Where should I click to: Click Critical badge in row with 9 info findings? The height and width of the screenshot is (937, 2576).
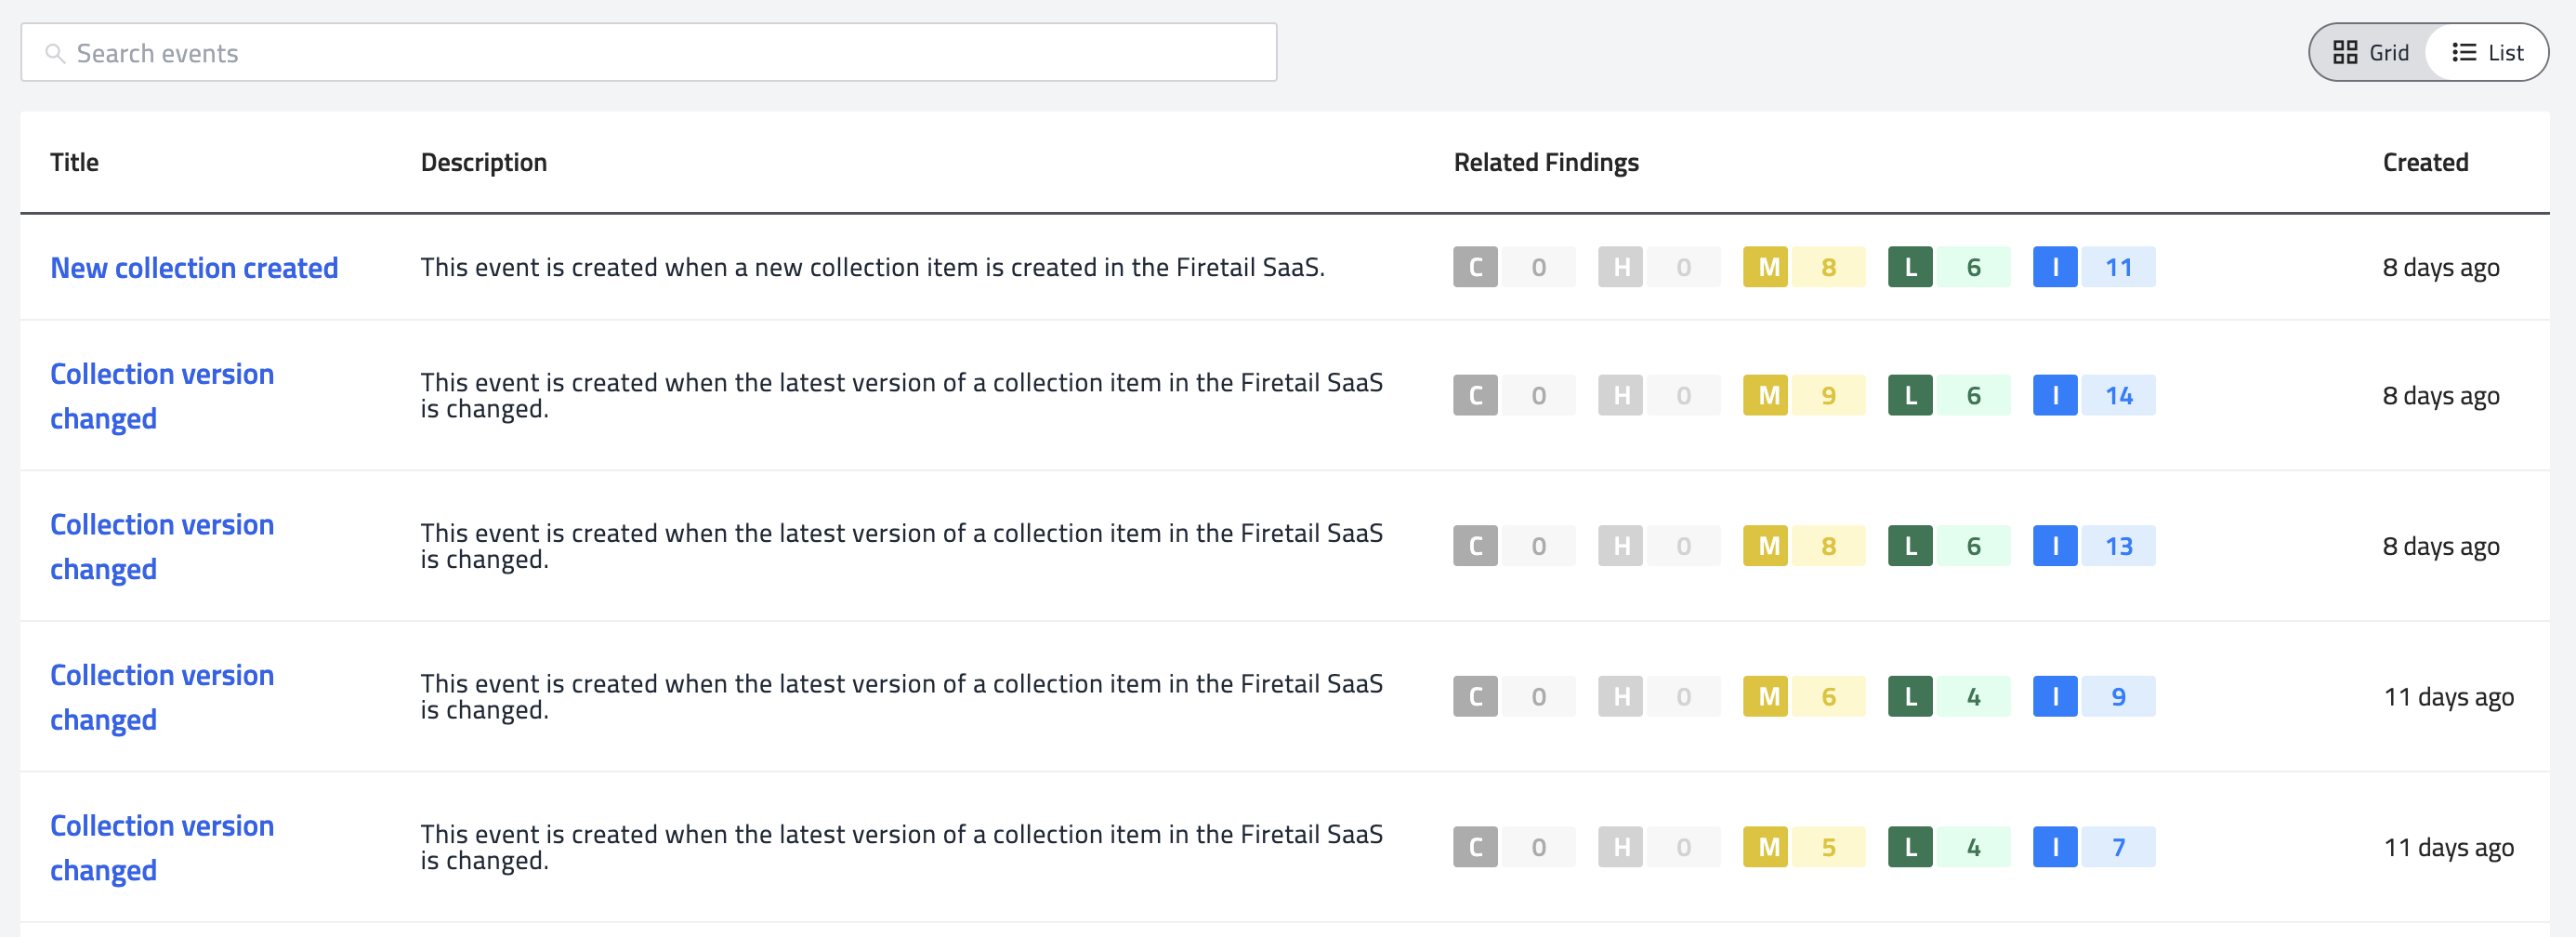1514,697
